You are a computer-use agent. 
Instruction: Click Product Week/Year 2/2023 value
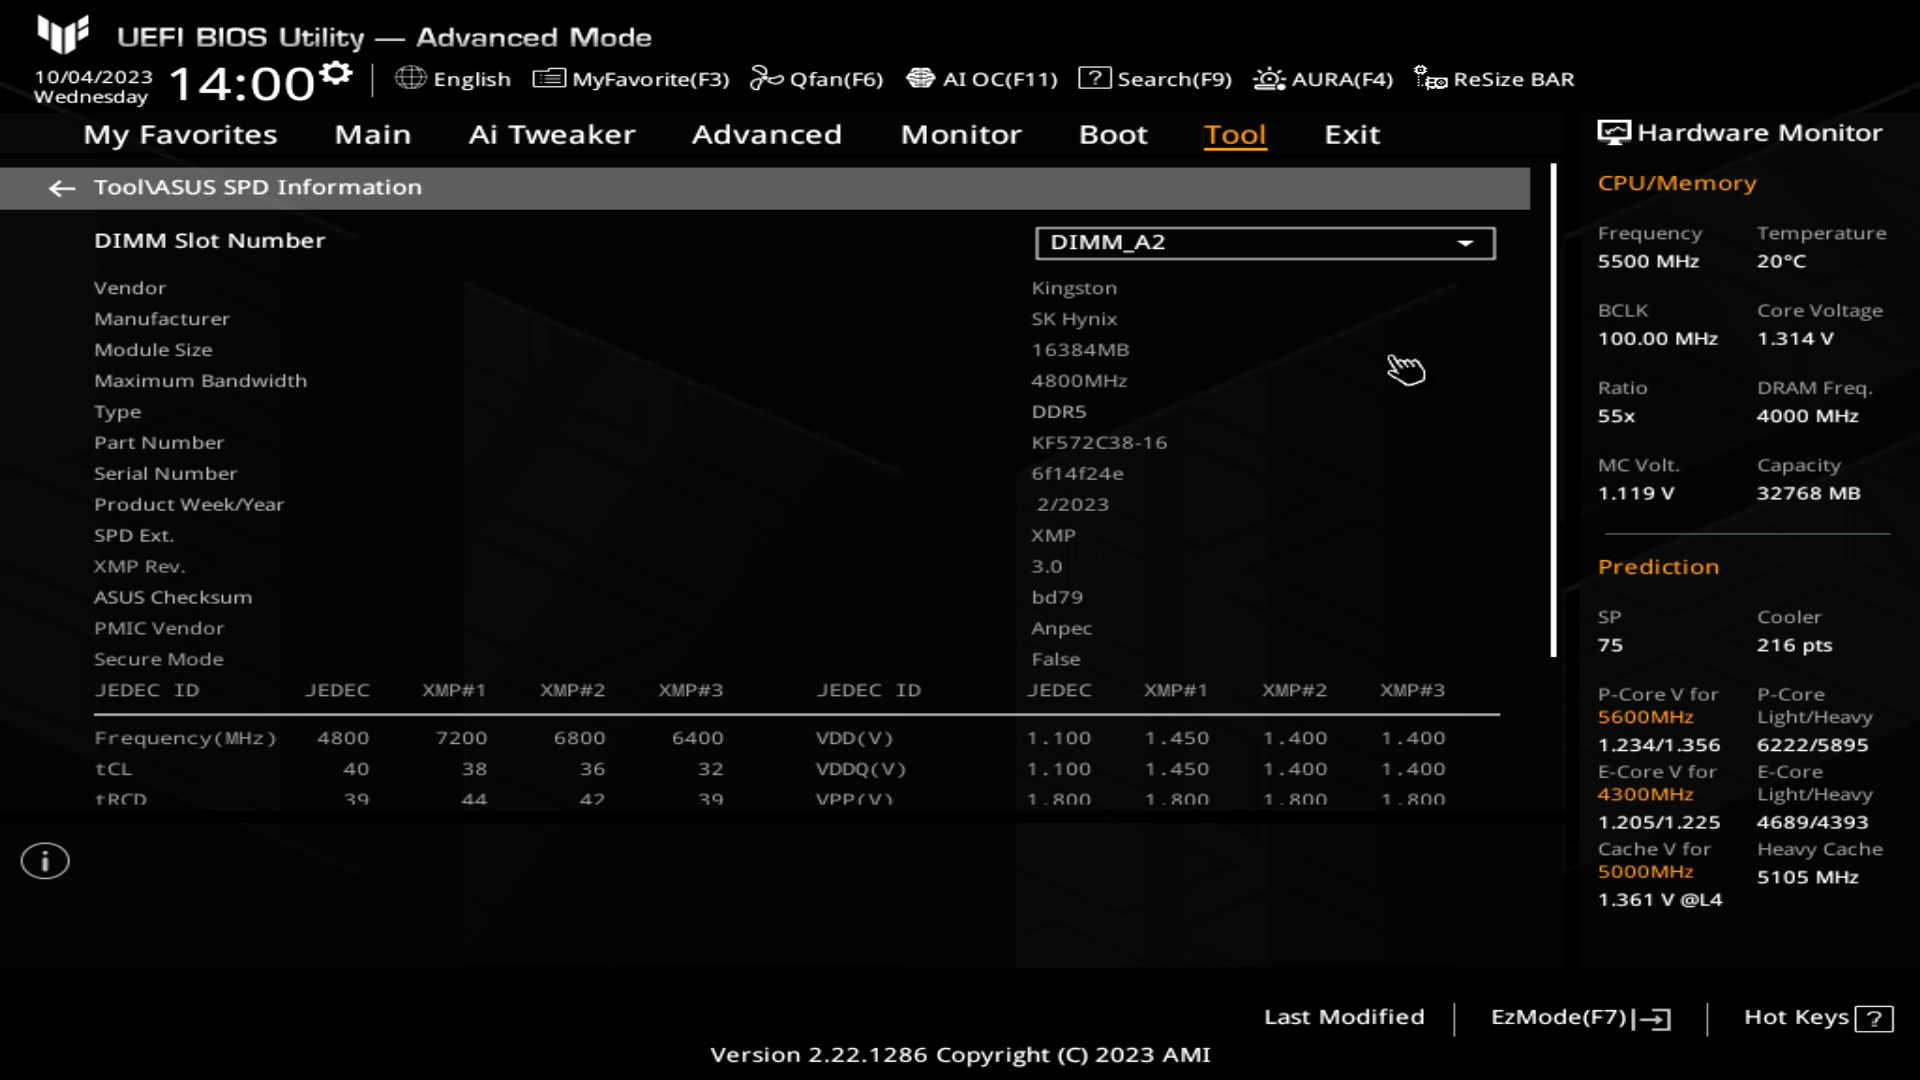1073,505
